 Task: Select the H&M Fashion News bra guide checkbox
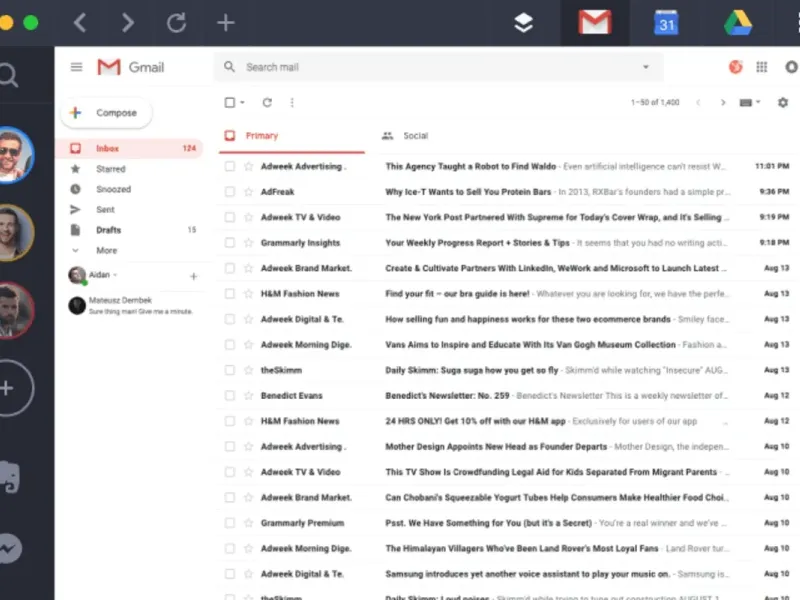pyautogui.click(x=230, y=294)
